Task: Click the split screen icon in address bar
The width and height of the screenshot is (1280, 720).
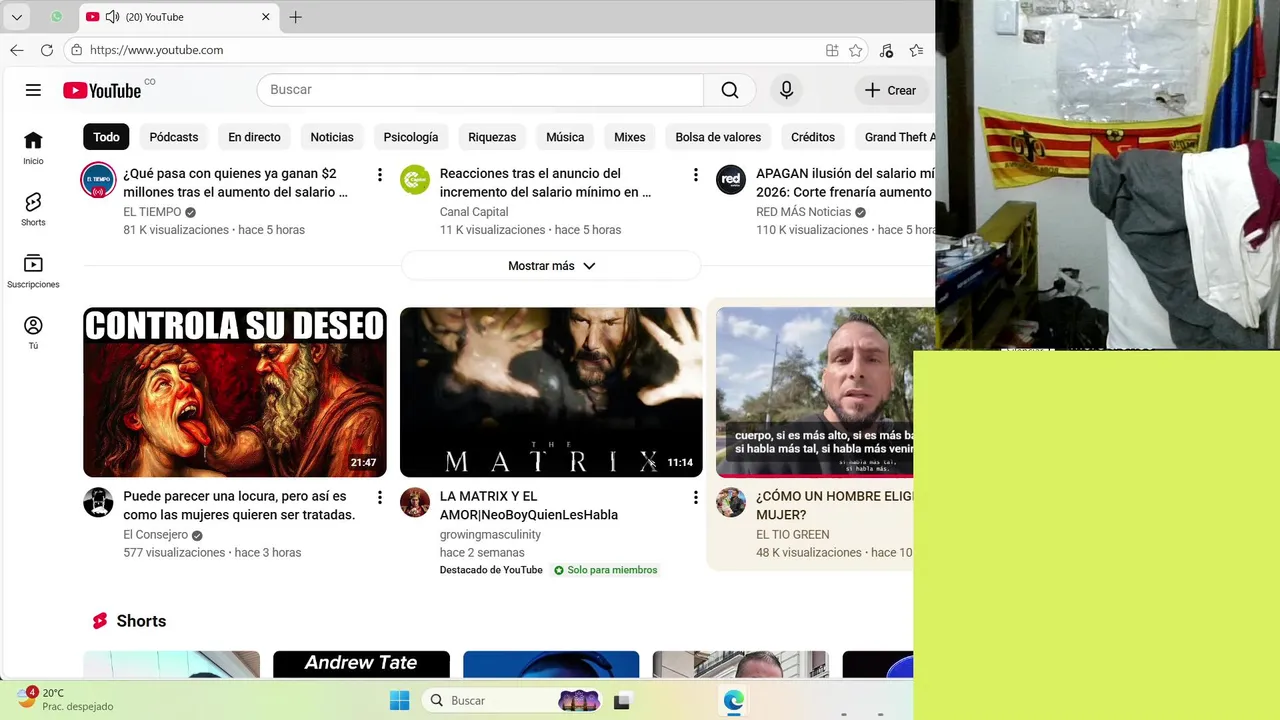Action: click(x=832, y=50)
